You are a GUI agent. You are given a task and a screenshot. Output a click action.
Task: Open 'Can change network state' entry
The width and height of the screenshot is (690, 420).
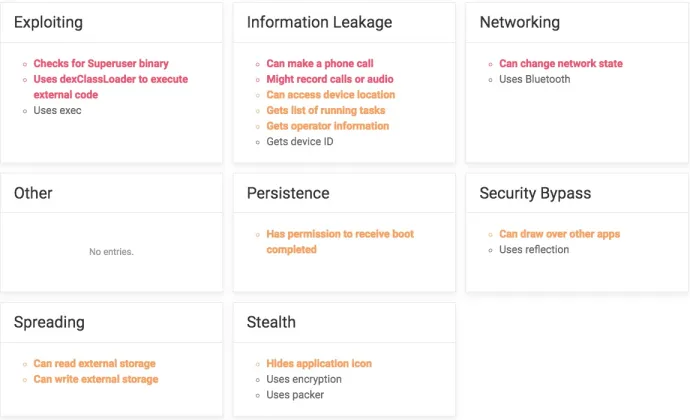tap(561, 63)
